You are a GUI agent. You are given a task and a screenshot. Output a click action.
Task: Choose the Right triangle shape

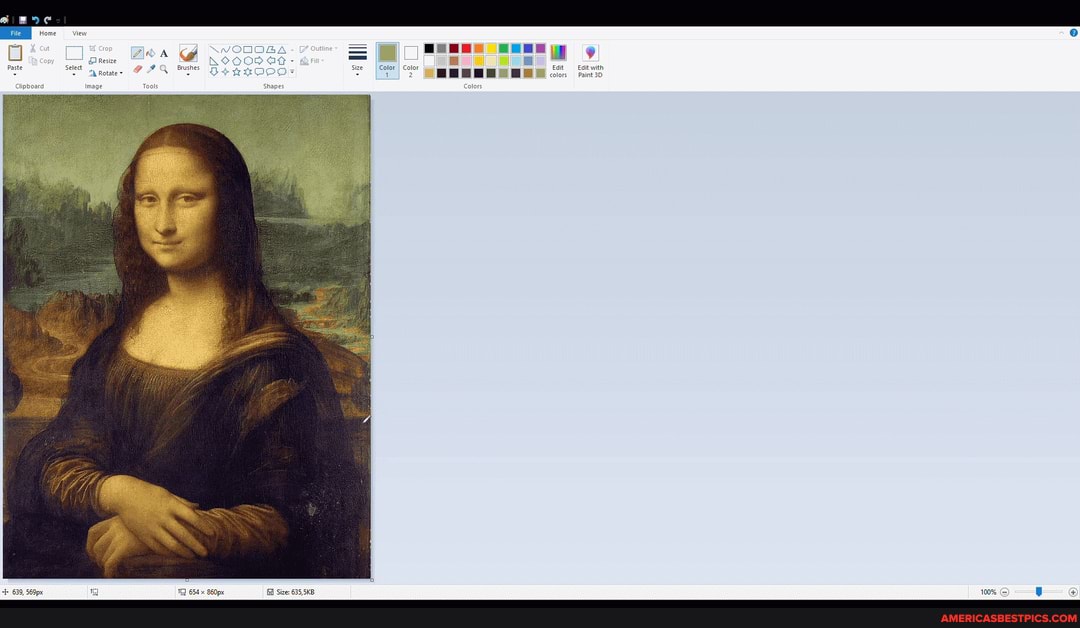[x=214, y=61]
